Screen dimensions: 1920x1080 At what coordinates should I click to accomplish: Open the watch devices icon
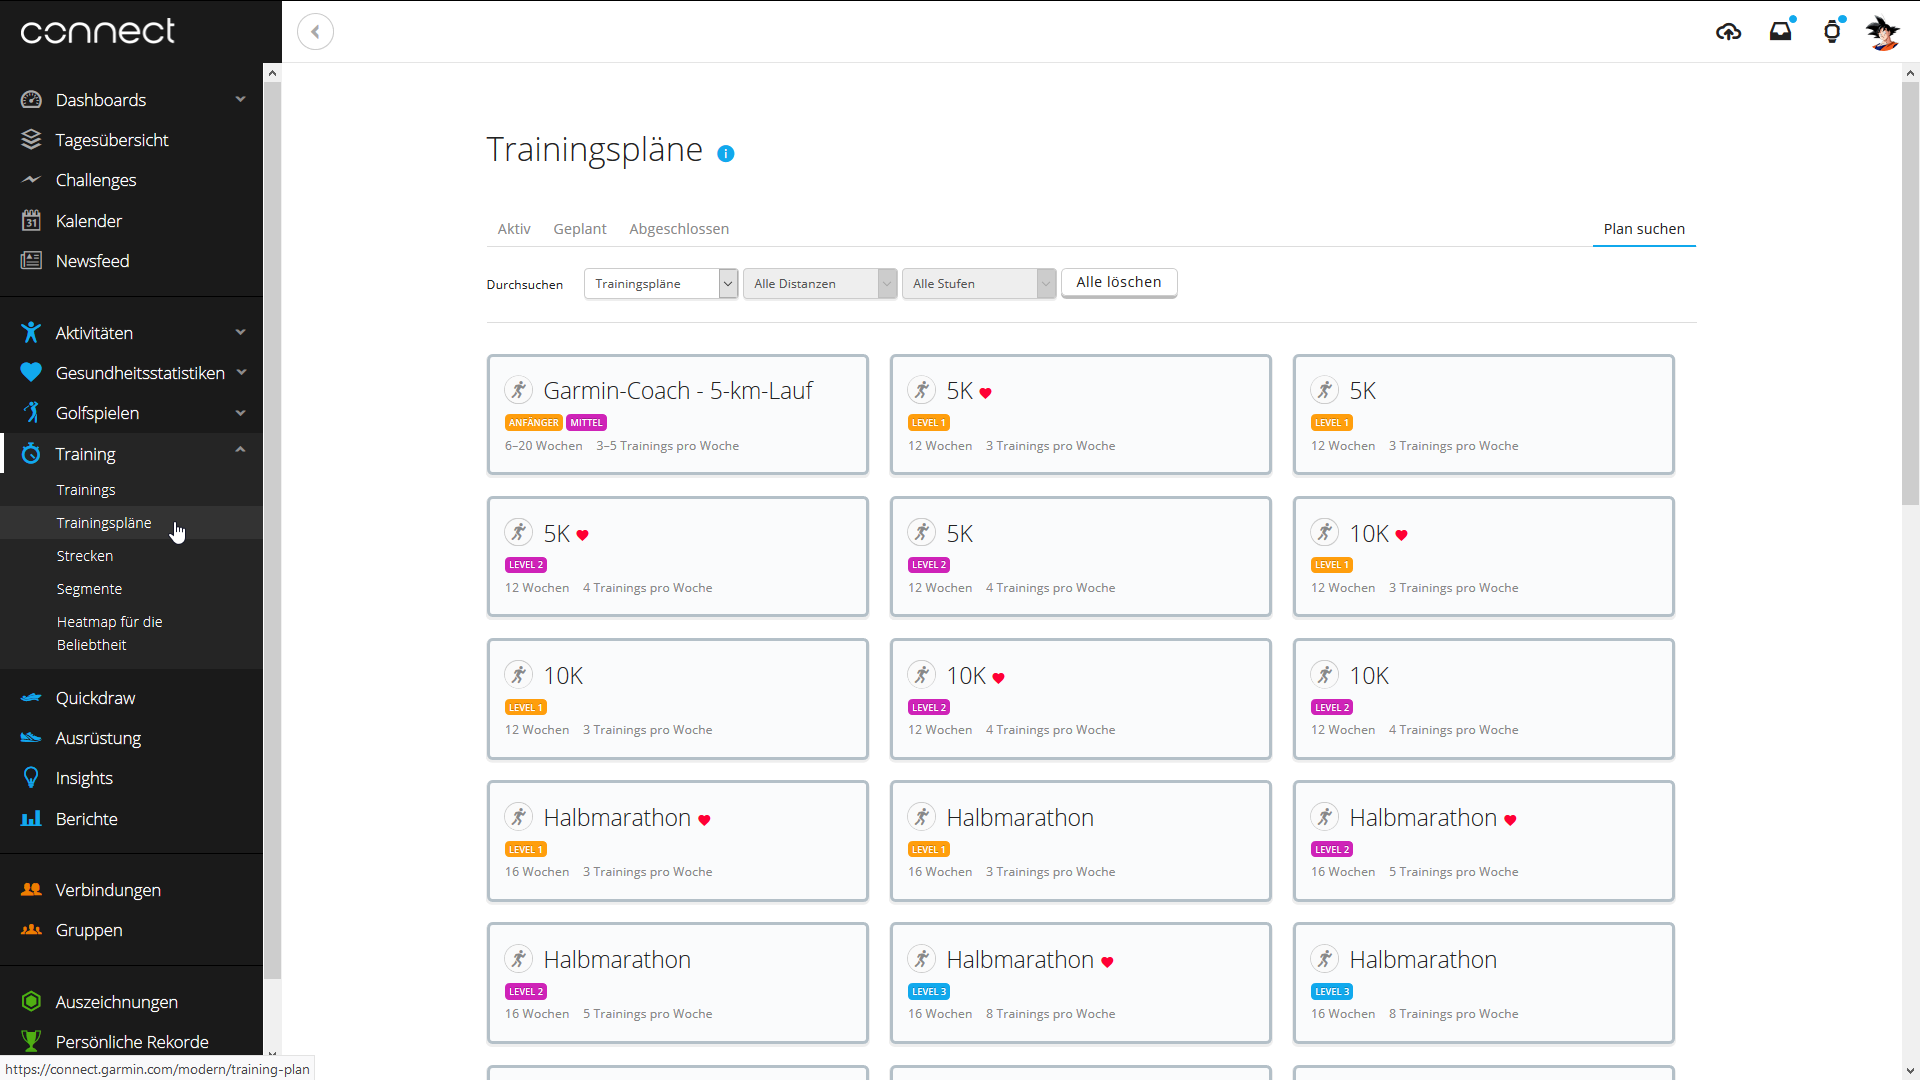coord(1832,32)
